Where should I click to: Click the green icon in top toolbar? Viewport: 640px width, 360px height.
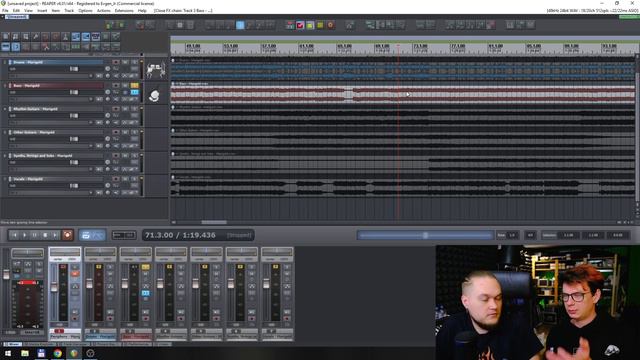(310, 25)
